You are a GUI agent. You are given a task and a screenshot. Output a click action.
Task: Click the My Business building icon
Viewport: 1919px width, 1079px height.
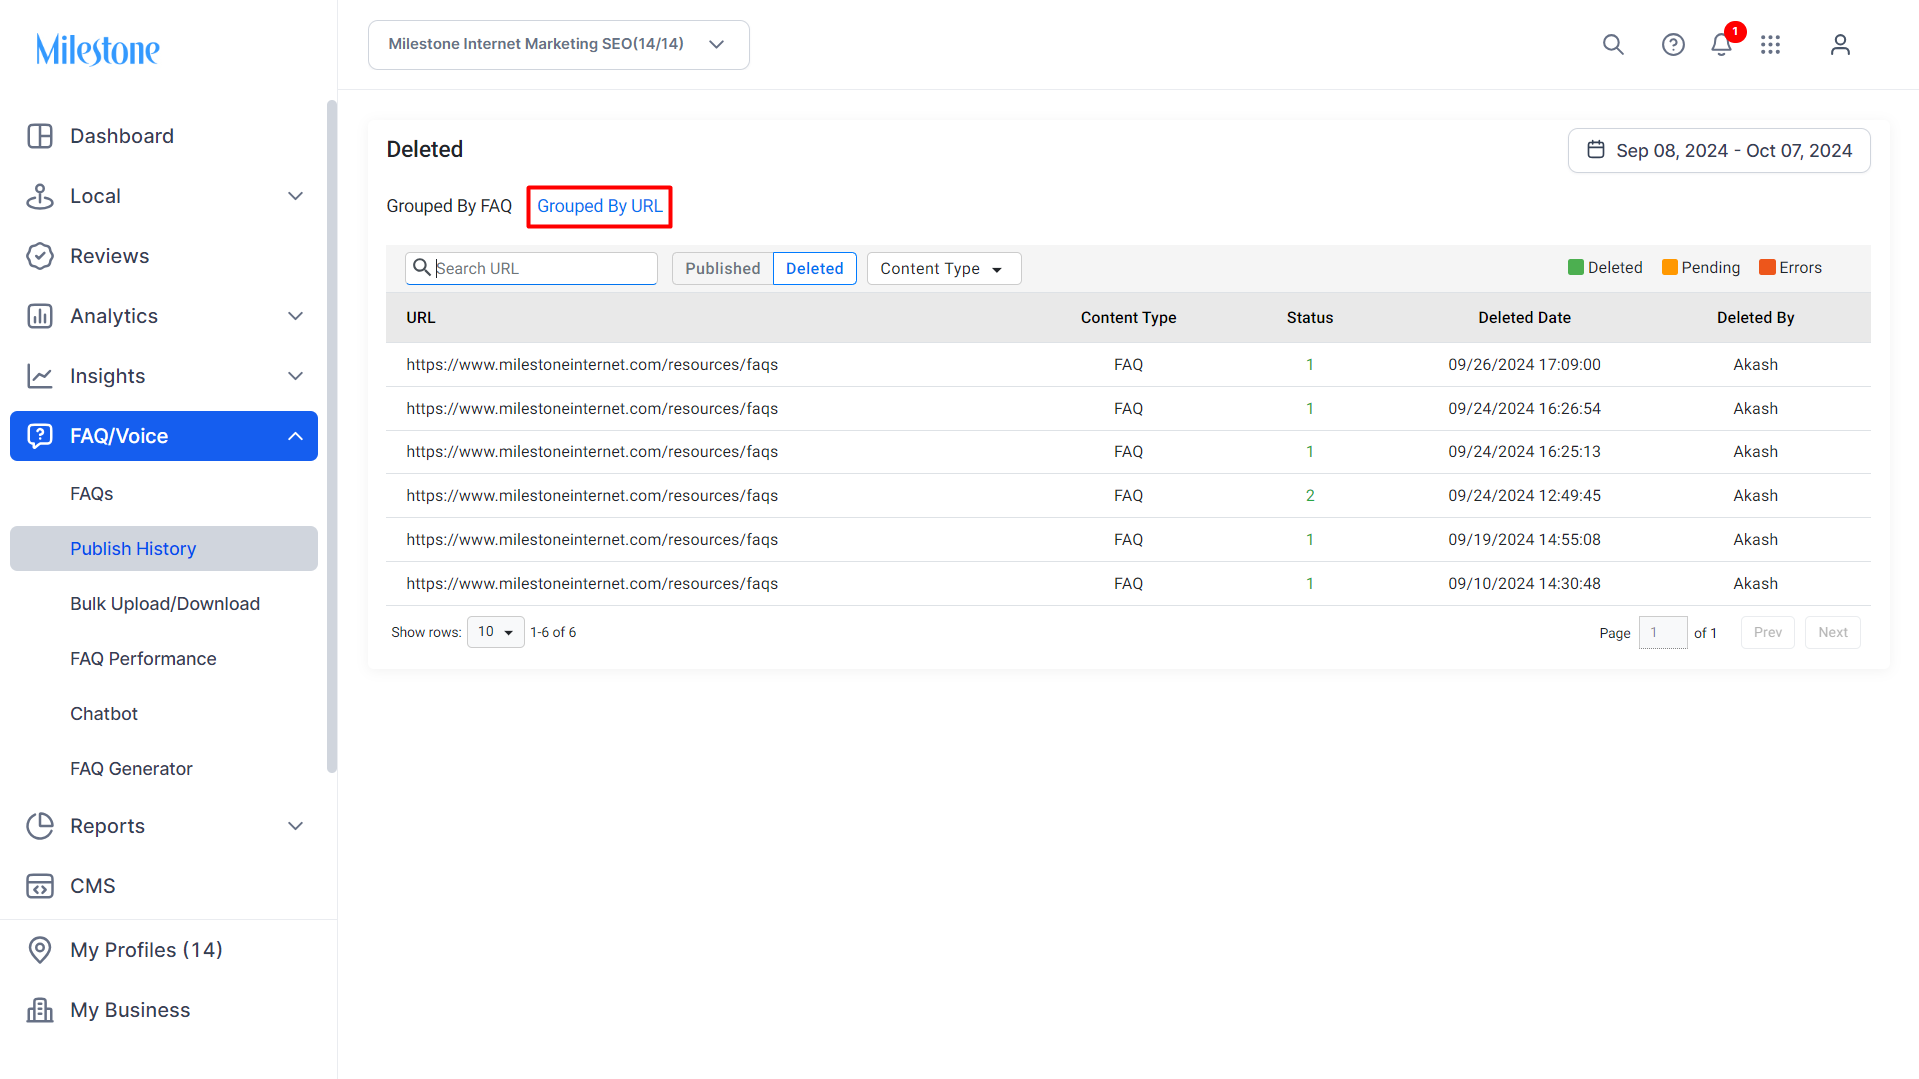tap(40, 1010)
